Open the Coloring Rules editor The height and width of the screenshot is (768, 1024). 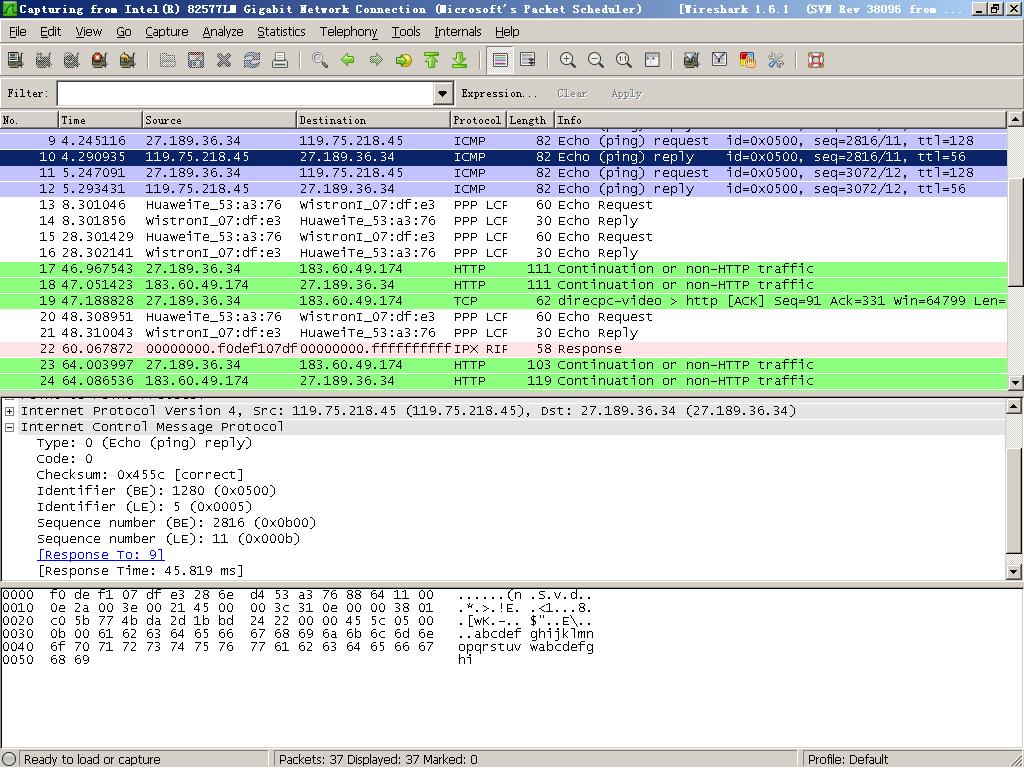pos(747,60)
